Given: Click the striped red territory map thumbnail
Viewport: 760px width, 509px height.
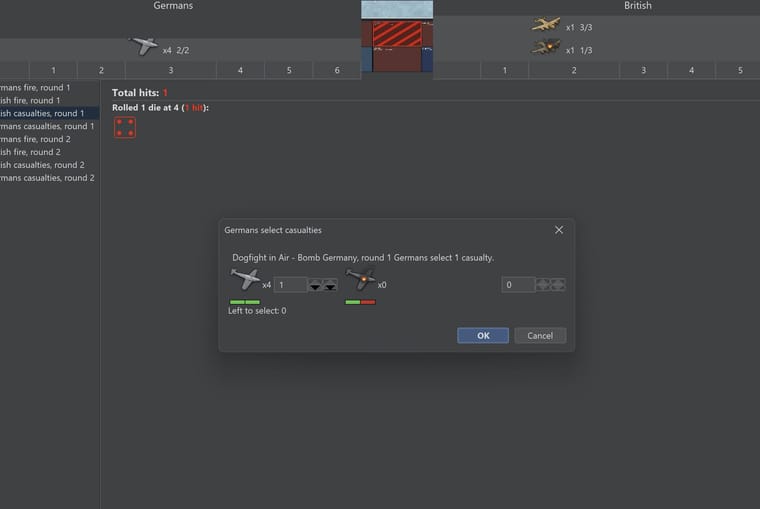Looking at the screenshot, I should [x=397, y=34].
